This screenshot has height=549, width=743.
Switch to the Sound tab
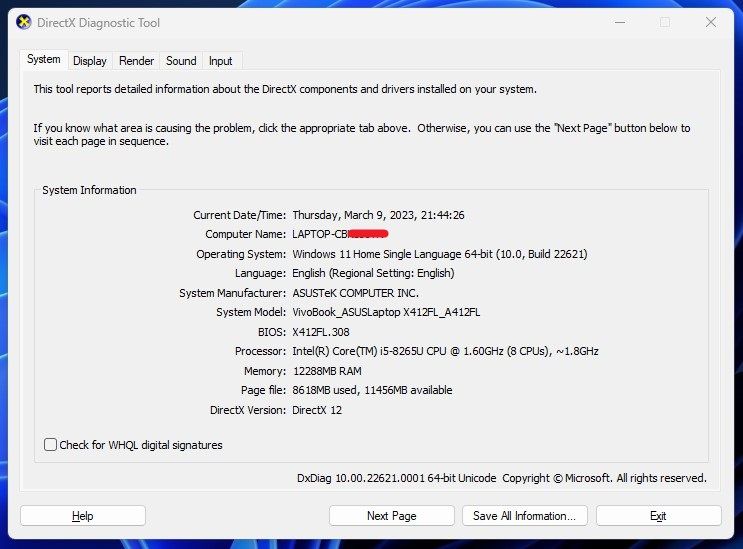point(181,61)
